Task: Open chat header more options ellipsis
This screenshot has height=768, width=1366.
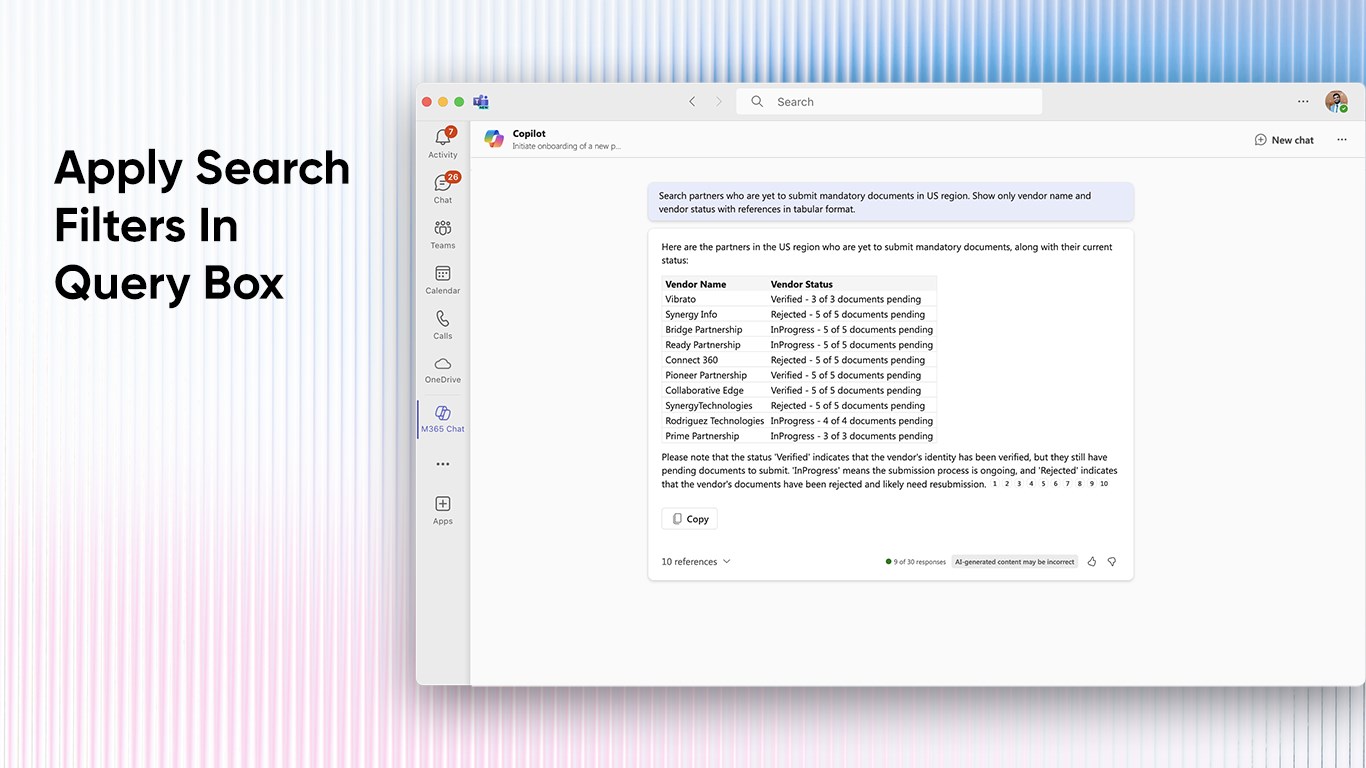Action: coord(1342,140)
